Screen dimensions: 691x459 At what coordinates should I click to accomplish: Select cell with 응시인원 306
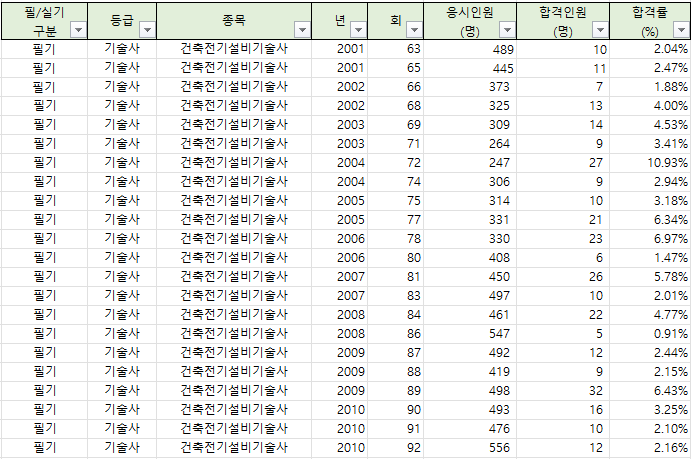tap(470, 182)
